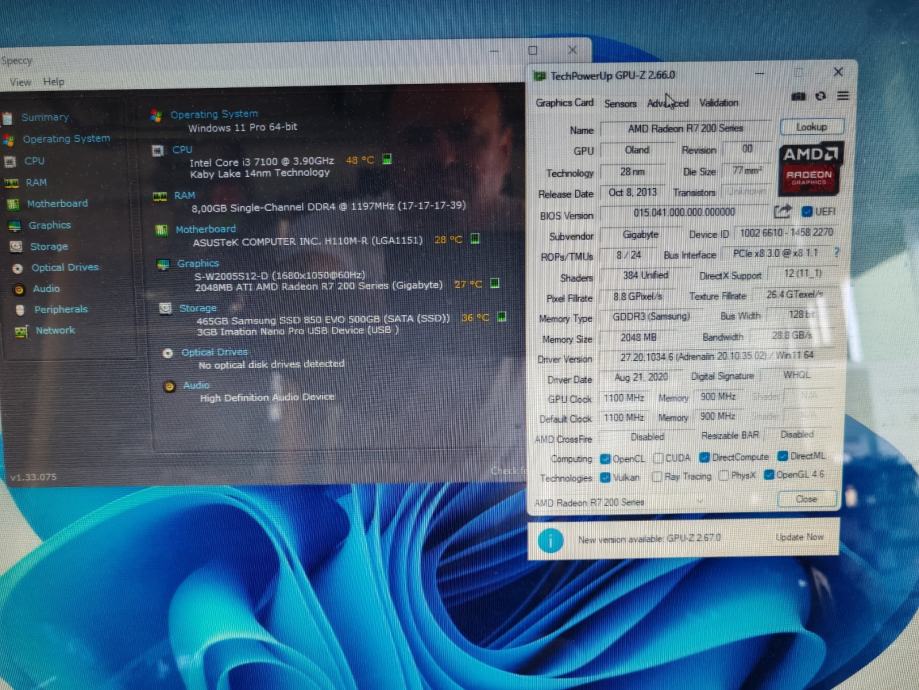919x690 pixels.
Task: Toggle the DirectML checkbox
Action: [x=782, y=456]
